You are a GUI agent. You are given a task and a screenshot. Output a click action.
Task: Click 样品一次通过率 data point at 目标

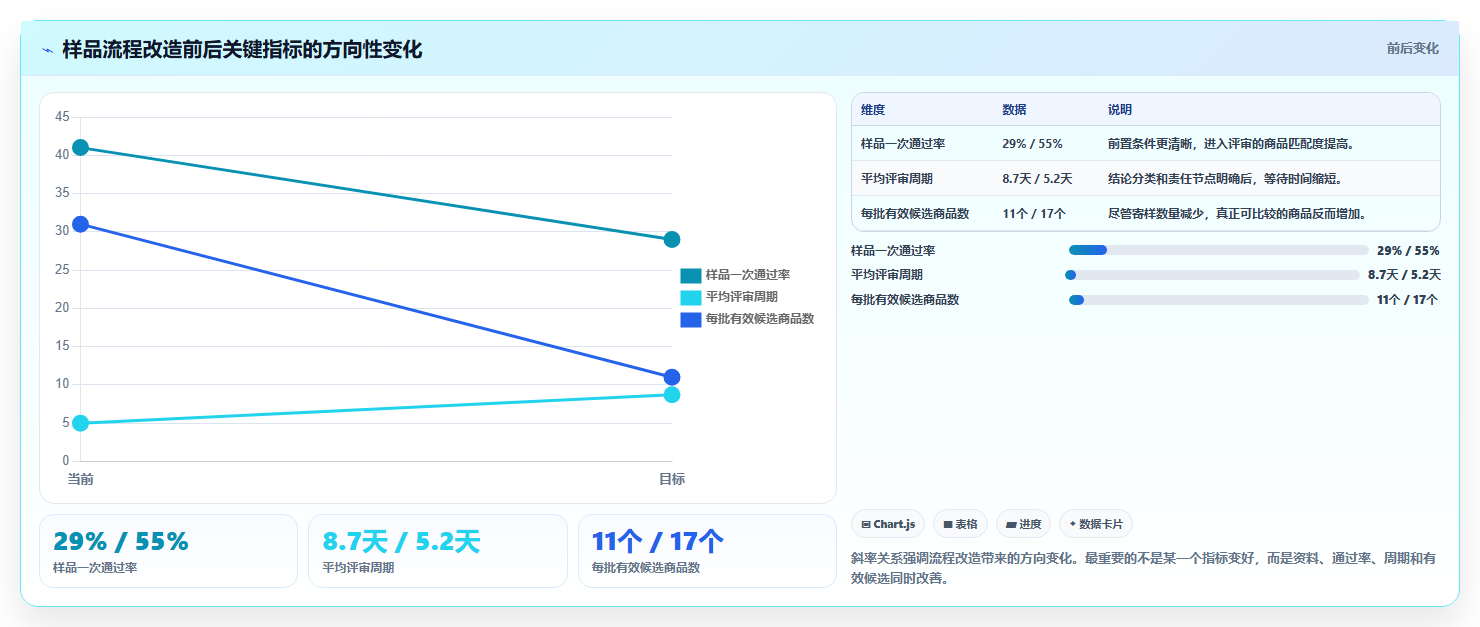tap(672, 239)
